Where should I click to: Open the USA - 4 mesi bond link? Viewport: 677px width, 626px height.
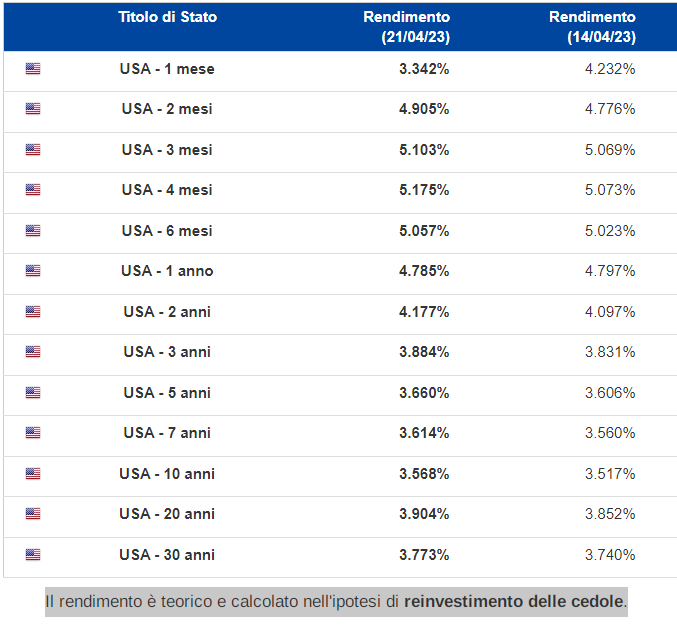[x=167, y=190]
